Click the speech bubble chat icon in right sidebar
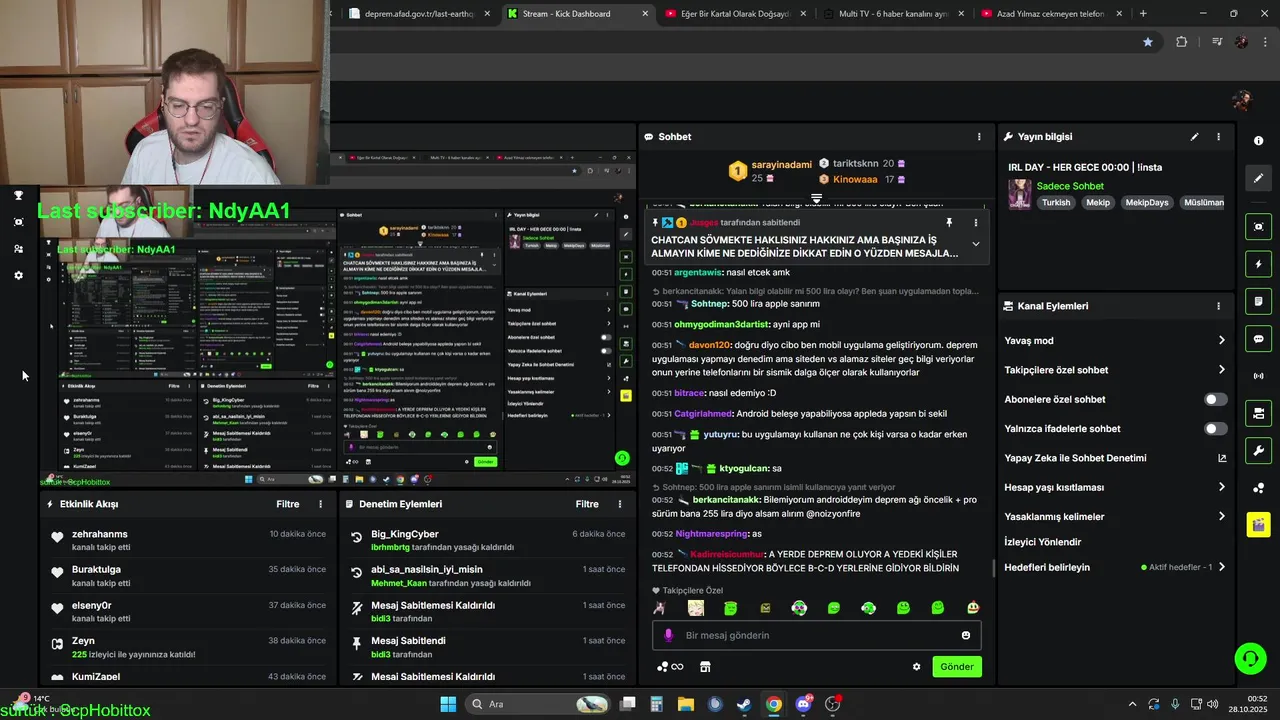The height and width of the screenshot is (720, 1280). click(1259, 339)
